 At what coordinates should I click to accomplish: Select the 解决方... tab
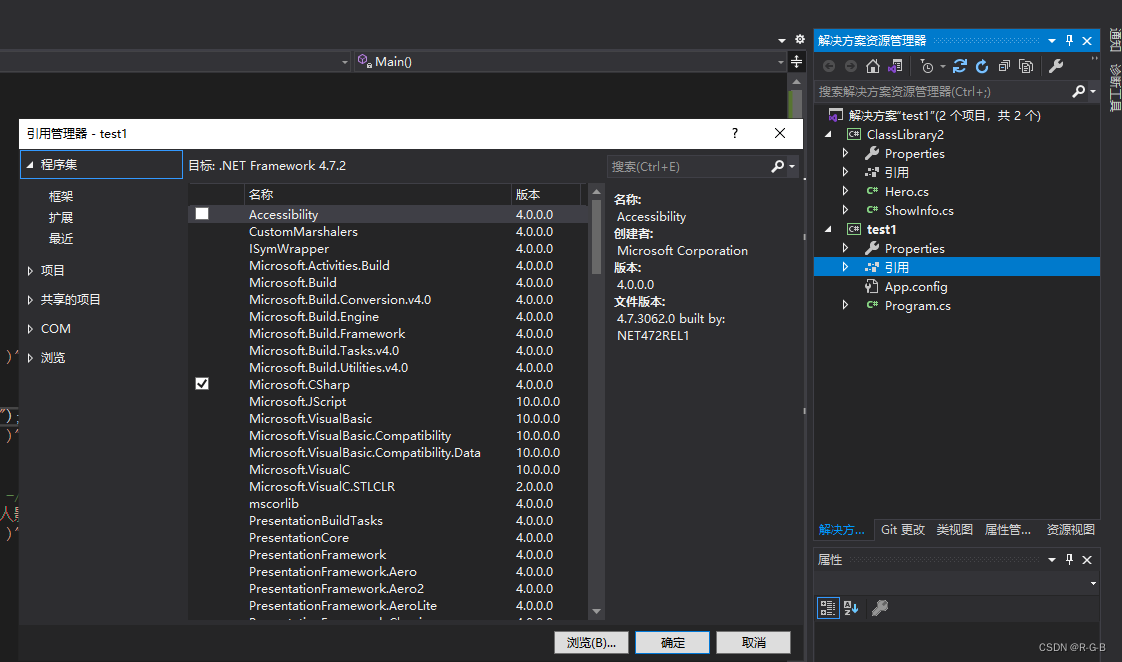842,530
